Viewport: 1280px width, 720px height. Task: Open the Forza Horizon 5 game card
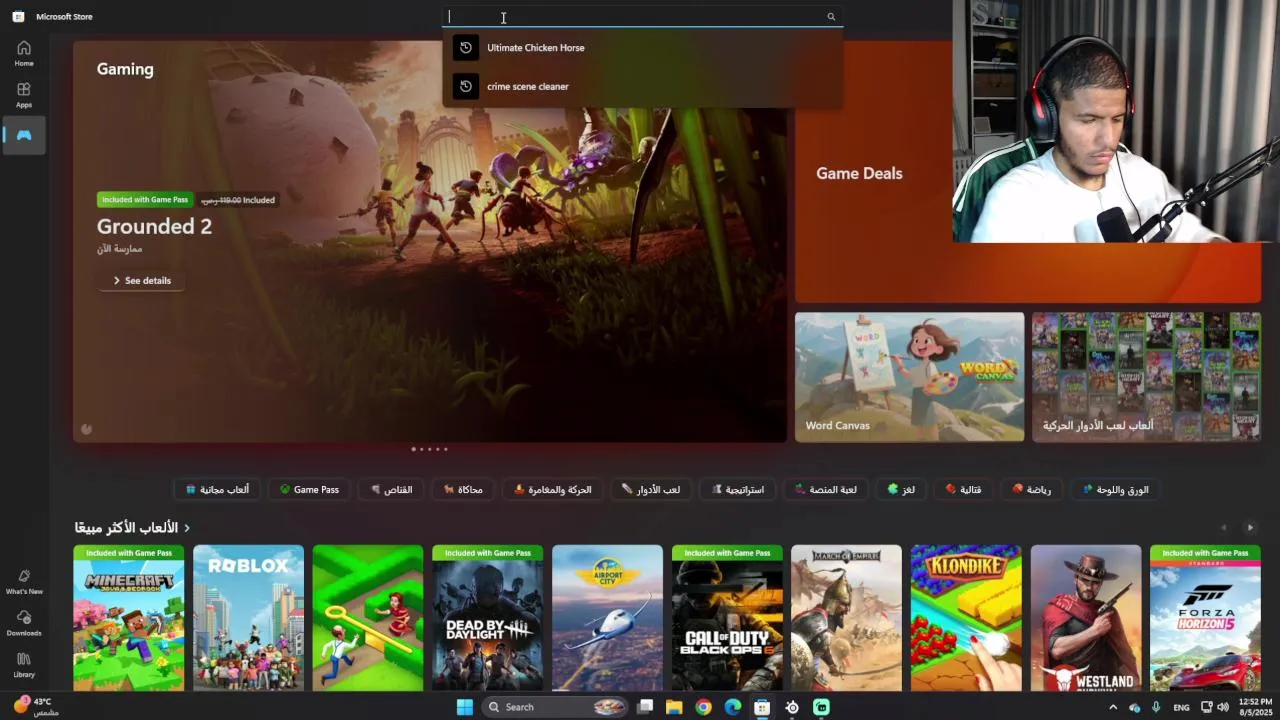tap(1205, 618)
